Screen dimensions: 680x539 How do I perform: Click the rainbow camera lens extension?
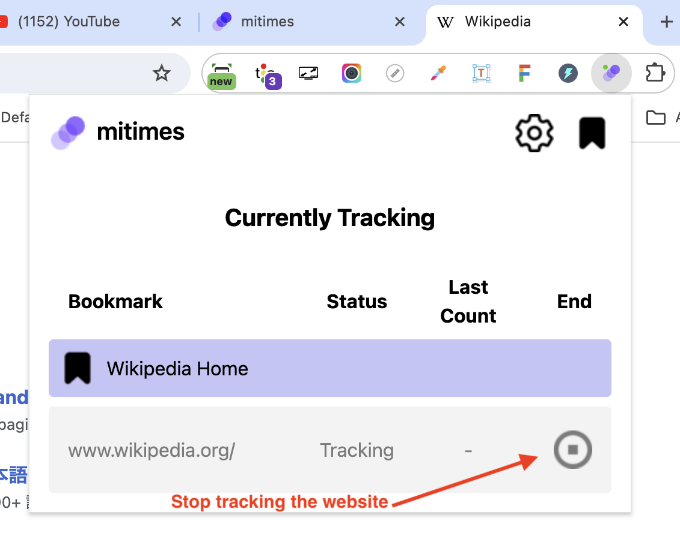click(351, 73)
